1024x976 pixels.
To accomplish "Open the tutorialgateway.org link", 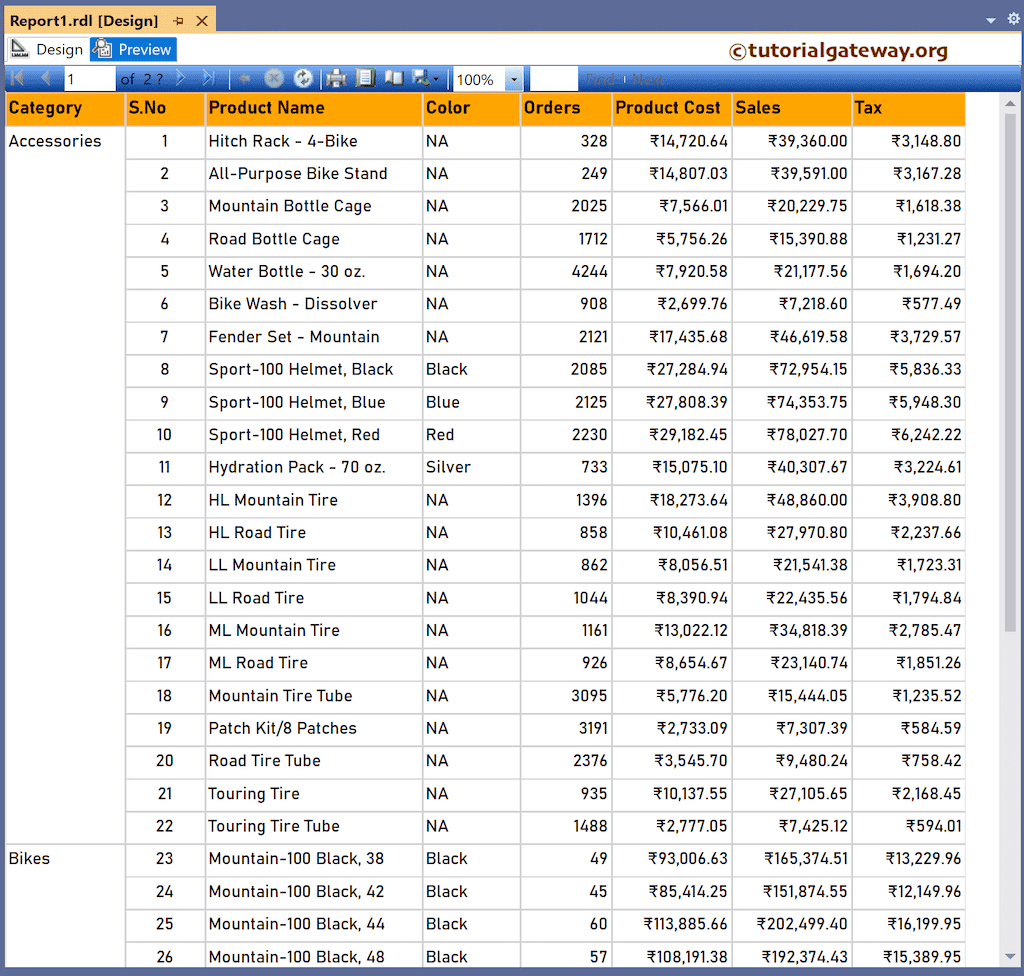I will [838, 48].
